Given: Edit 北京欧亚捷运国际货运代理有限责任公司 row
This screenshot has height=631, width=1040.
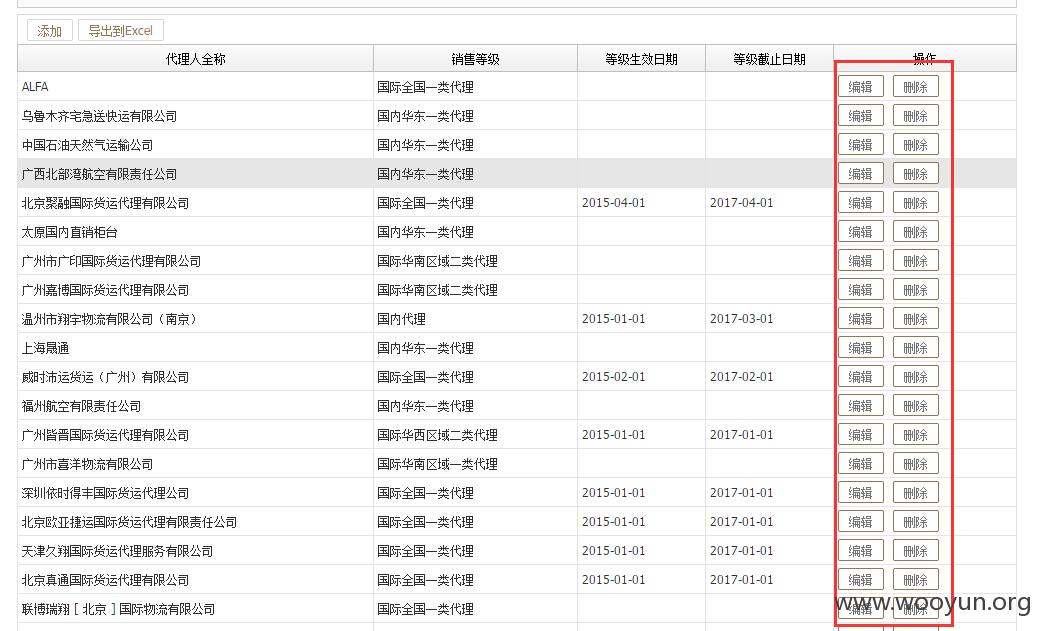Looking at the screenshot, I should tap(860, 522).
